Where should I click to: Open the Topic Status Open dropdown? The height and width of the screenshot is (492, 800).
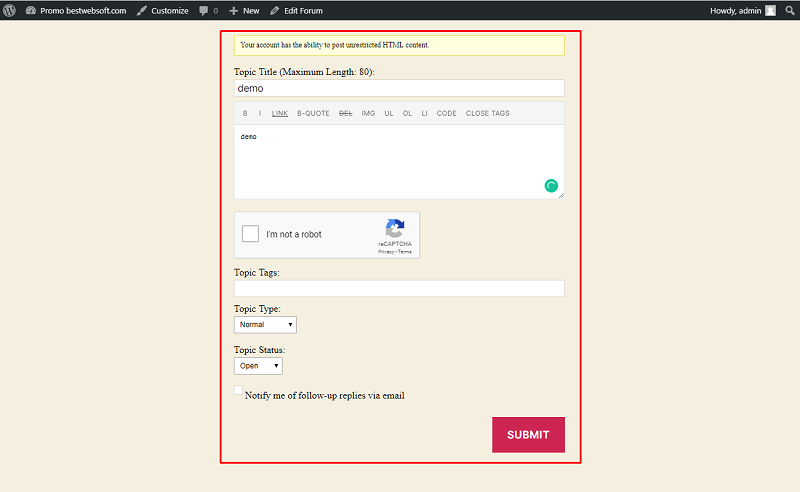[258, 366]
